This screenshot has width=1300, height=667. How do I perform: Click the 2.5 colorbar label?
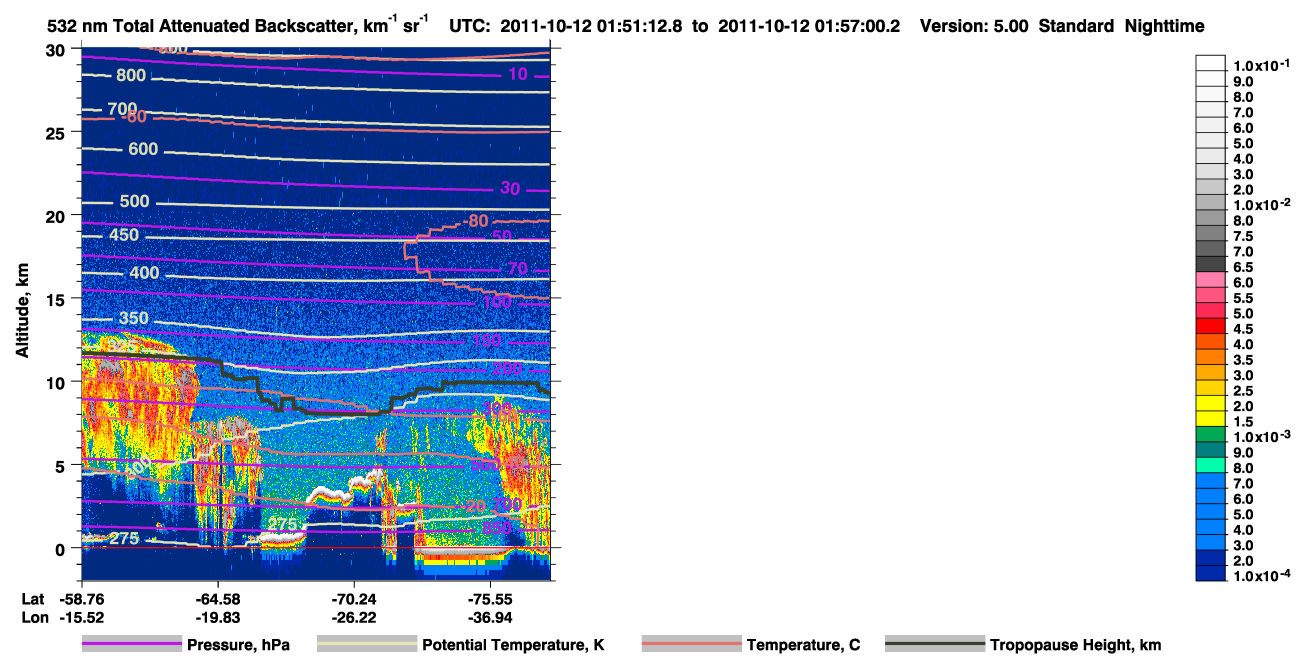pos(1244,391)
